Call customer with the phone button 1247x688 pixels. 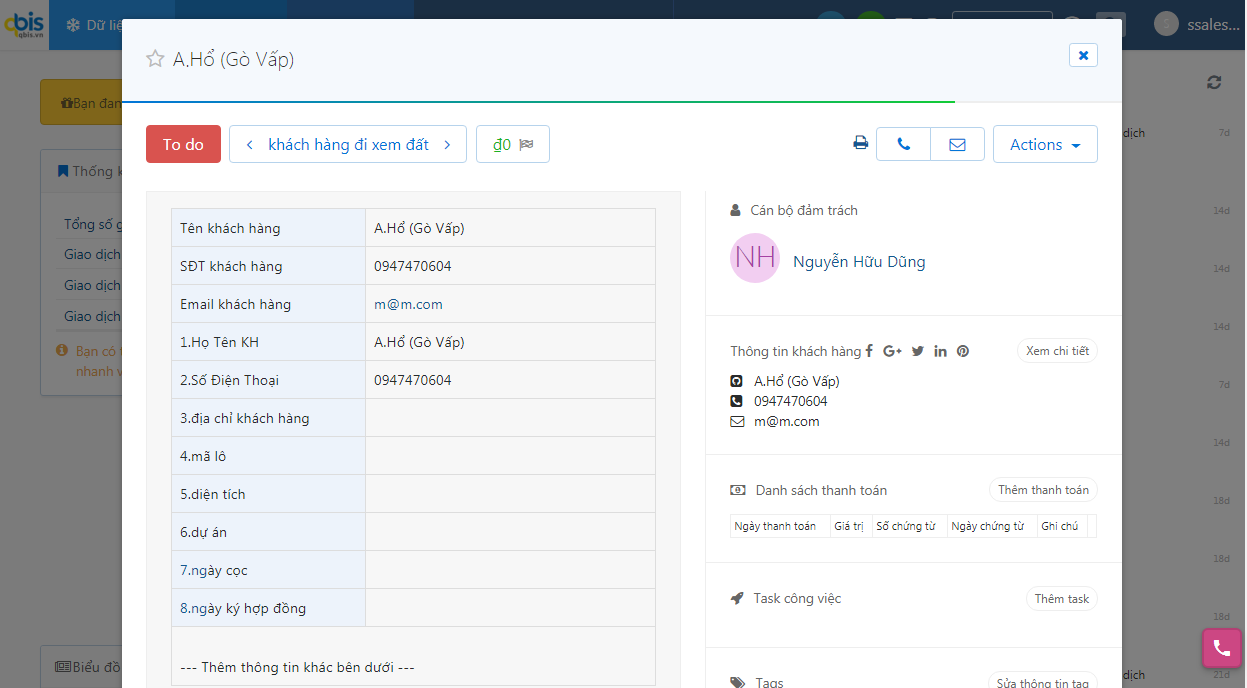(x=904, y=144)
